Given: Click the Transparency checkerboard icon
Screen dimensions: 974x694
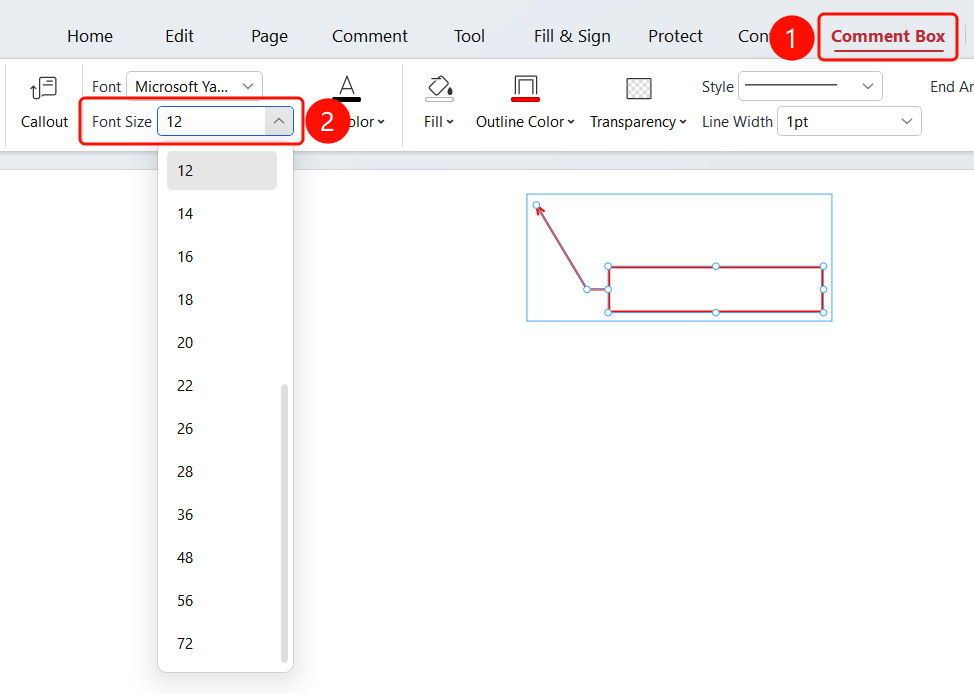Looking at the screenshot, I should click(x=639, y=88).
